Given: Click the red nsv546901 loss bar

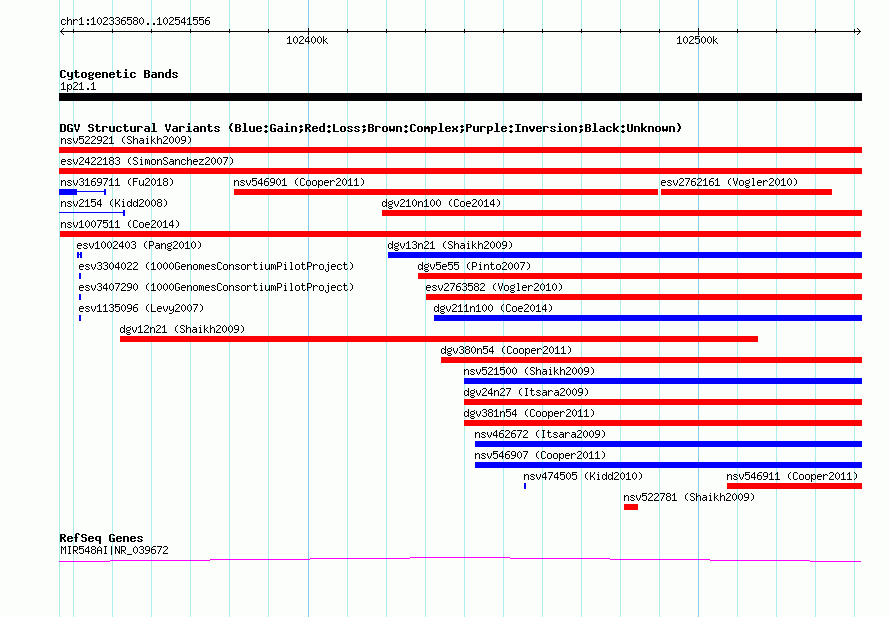Looking at the screenshot, I should [446, 192].
